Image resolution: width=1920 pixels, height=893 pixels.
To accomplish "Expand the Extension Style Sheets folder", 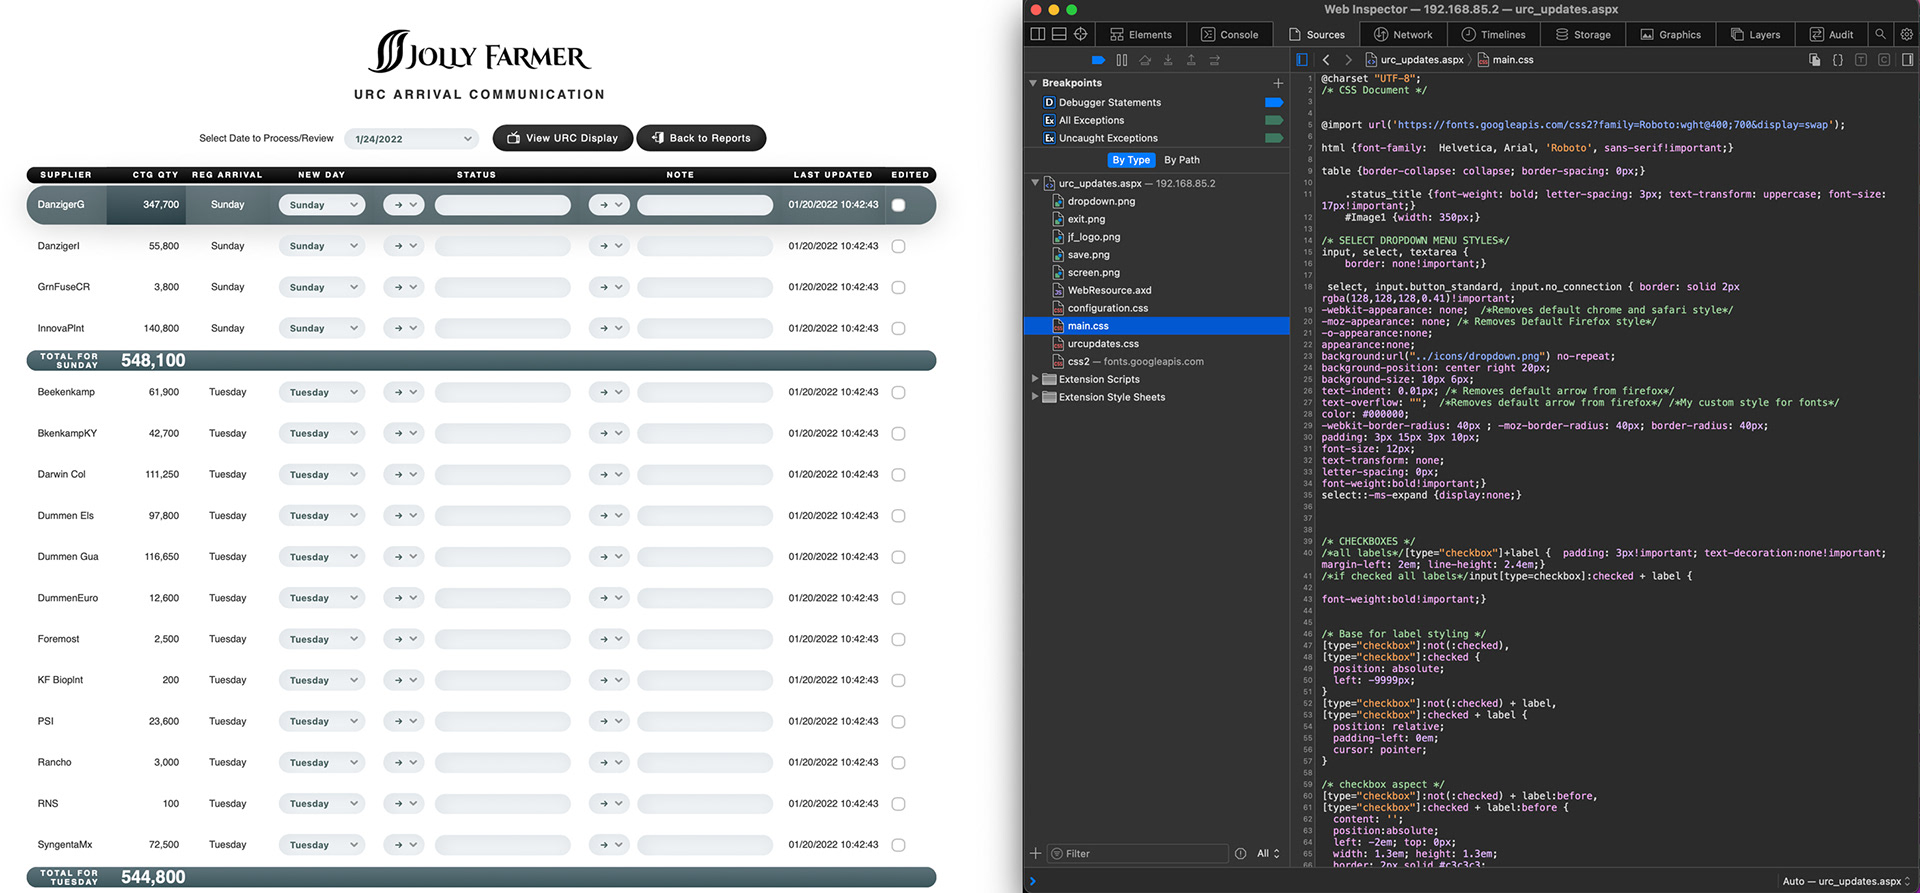I will [1035, 397].
